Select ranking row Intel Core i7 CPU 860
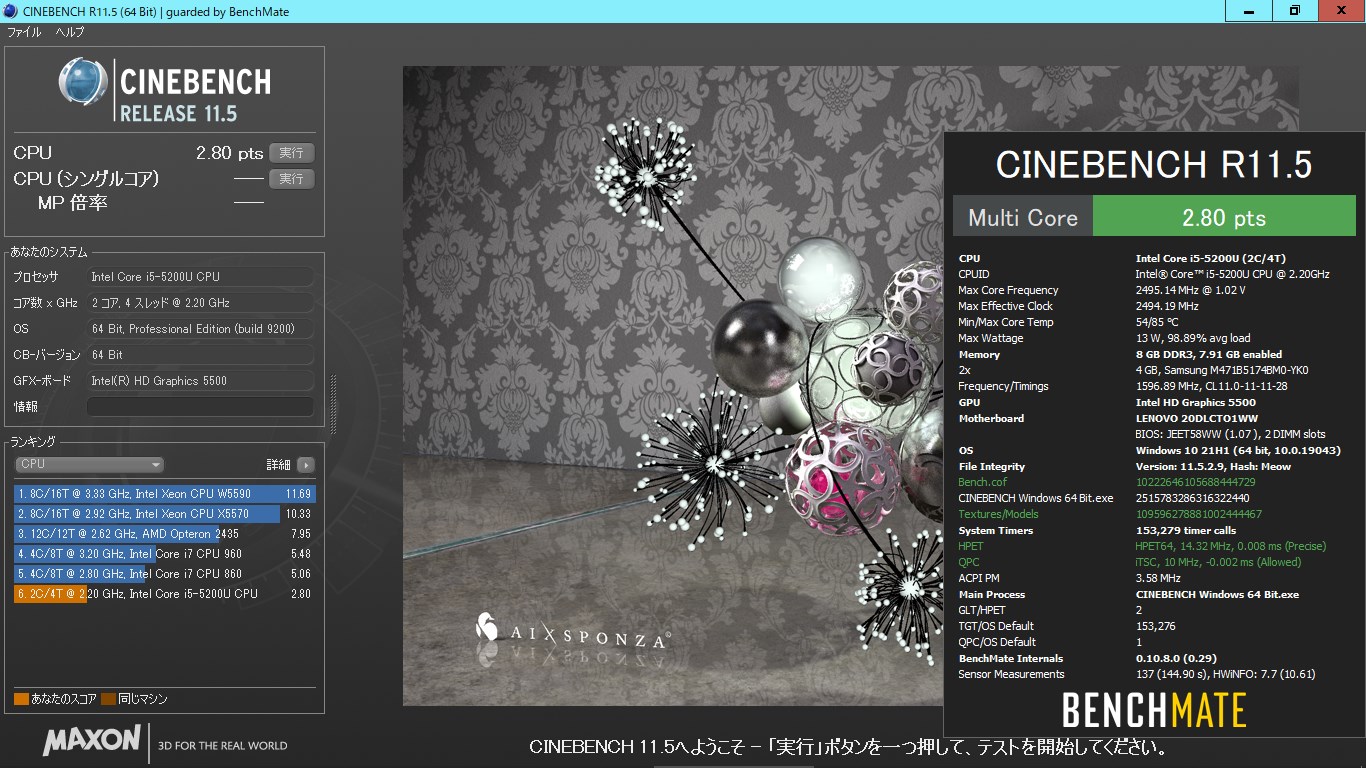 point(164,574)
